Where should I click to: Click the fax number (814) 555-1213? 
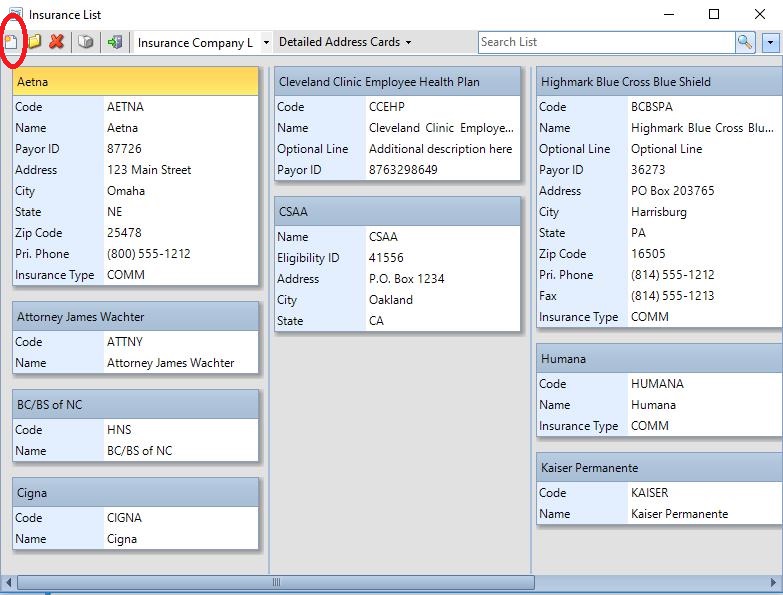click(x=673, y=296)
